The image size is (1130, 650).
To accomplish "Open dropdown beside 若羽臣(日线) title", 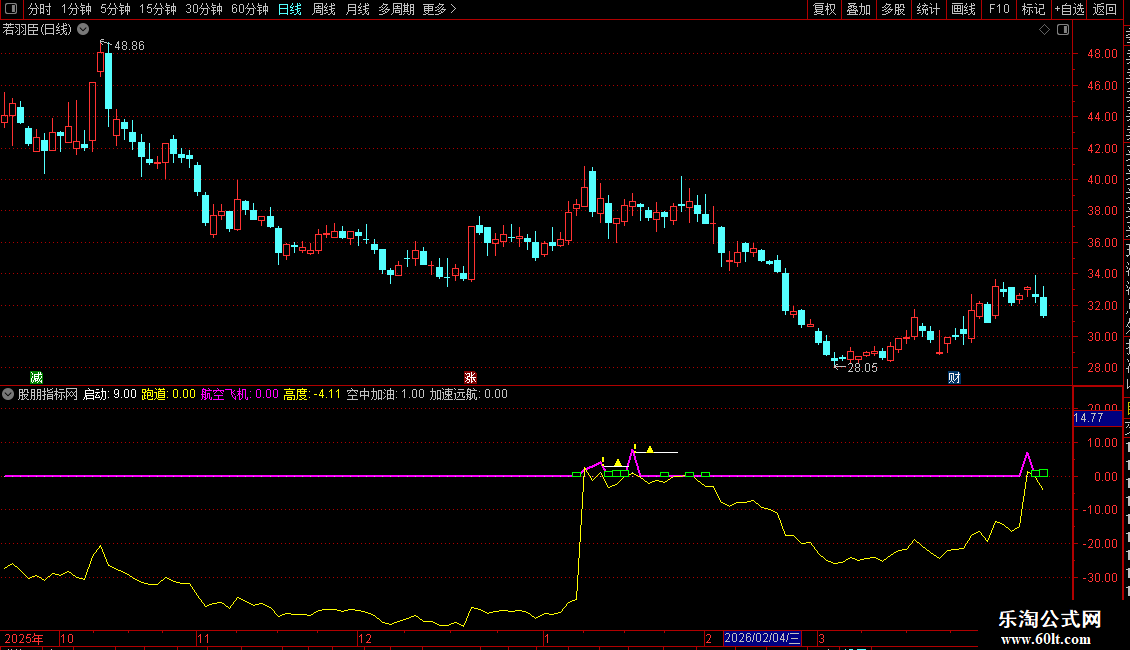I will point(84,29).
